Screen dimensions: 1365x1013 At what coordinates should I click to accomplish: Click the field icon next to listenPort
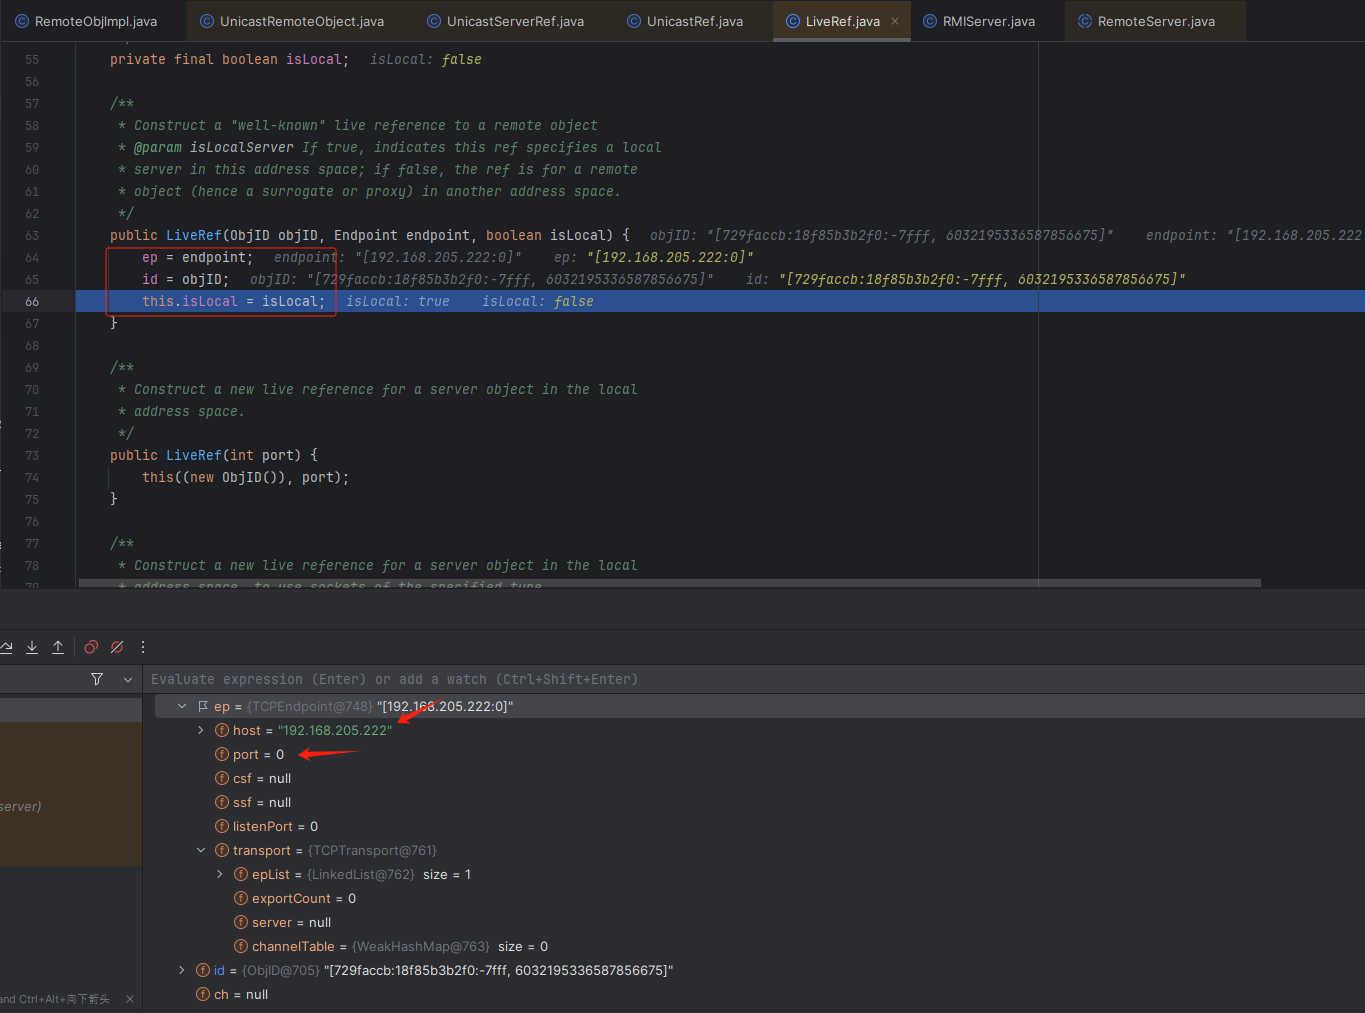(222, 826)
